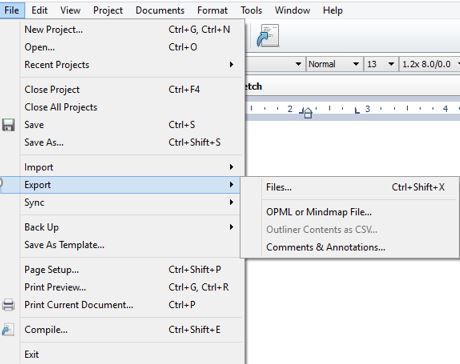This screenshot has width=460, height=364.
Task: Open the File menu
Action: point(12,10)
